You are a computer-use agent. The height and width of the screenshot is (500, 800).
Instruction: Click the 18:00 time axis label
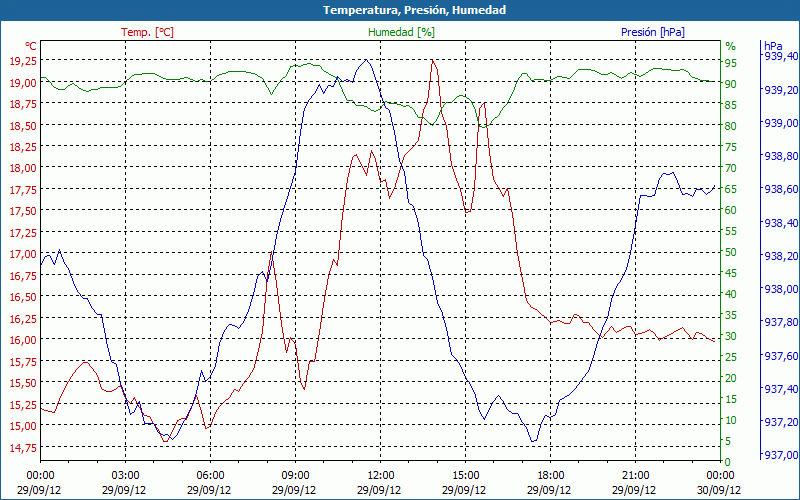(x=551, y=475)
